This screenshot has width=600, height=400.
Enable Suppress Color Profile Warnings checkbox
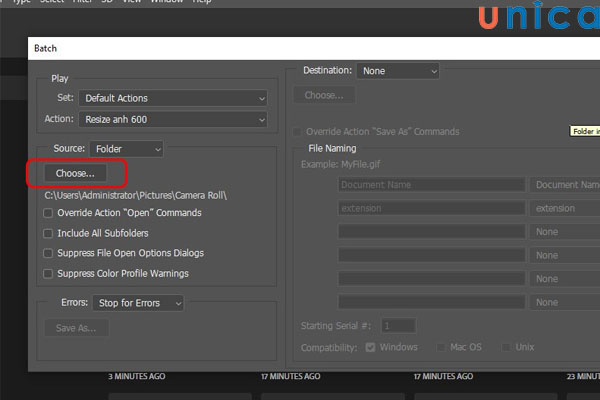(49, 273)
